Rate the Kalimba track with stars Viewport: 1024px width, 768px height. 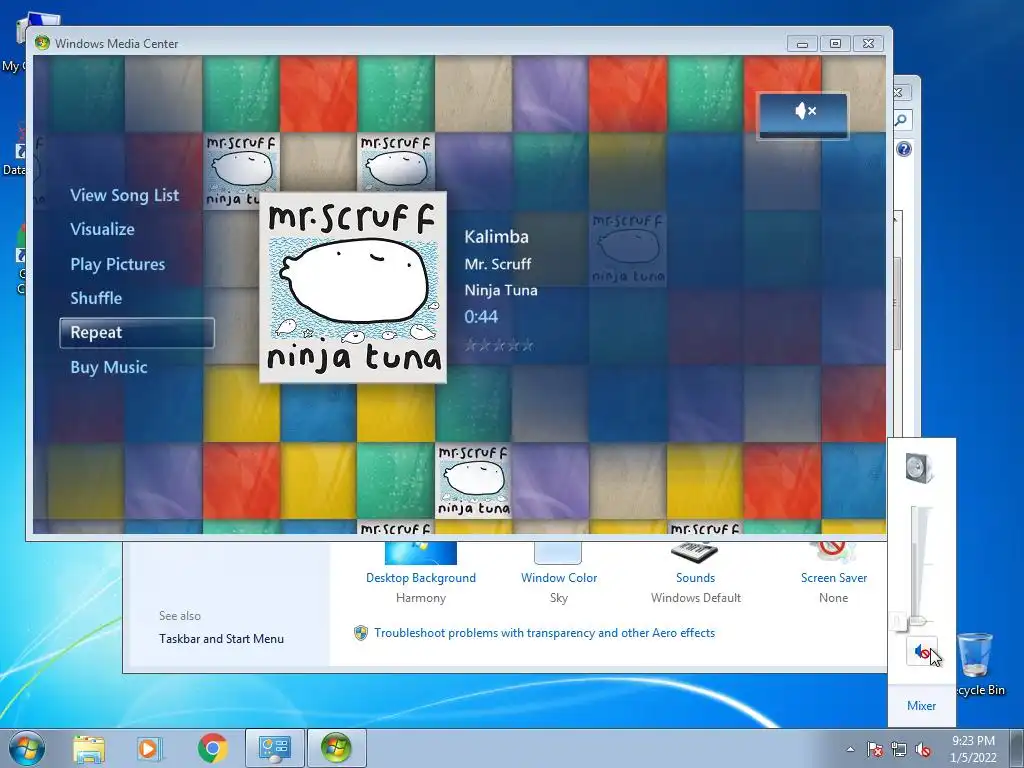(x=499, y=345)
